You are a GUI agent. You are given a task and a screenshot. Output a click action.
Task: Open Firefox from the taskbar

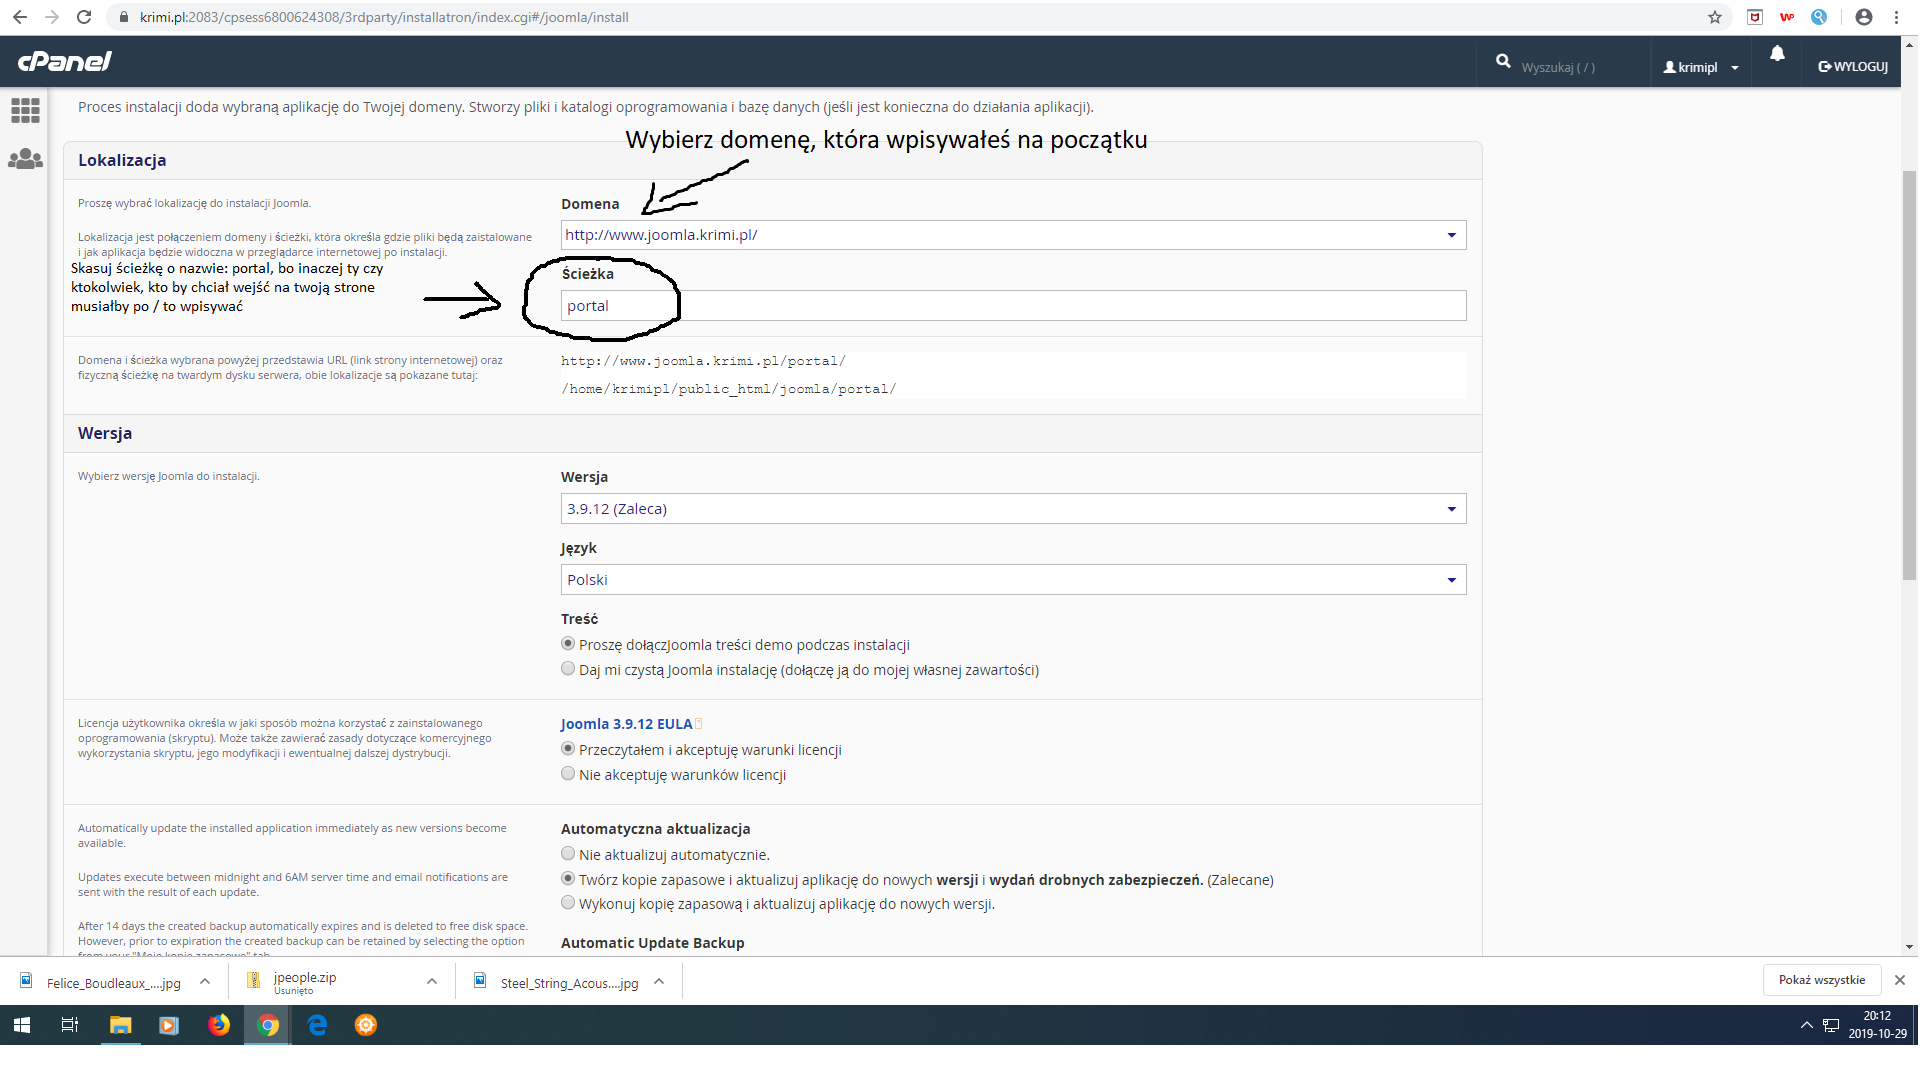pyautogui.click(x=218, y=1025)
